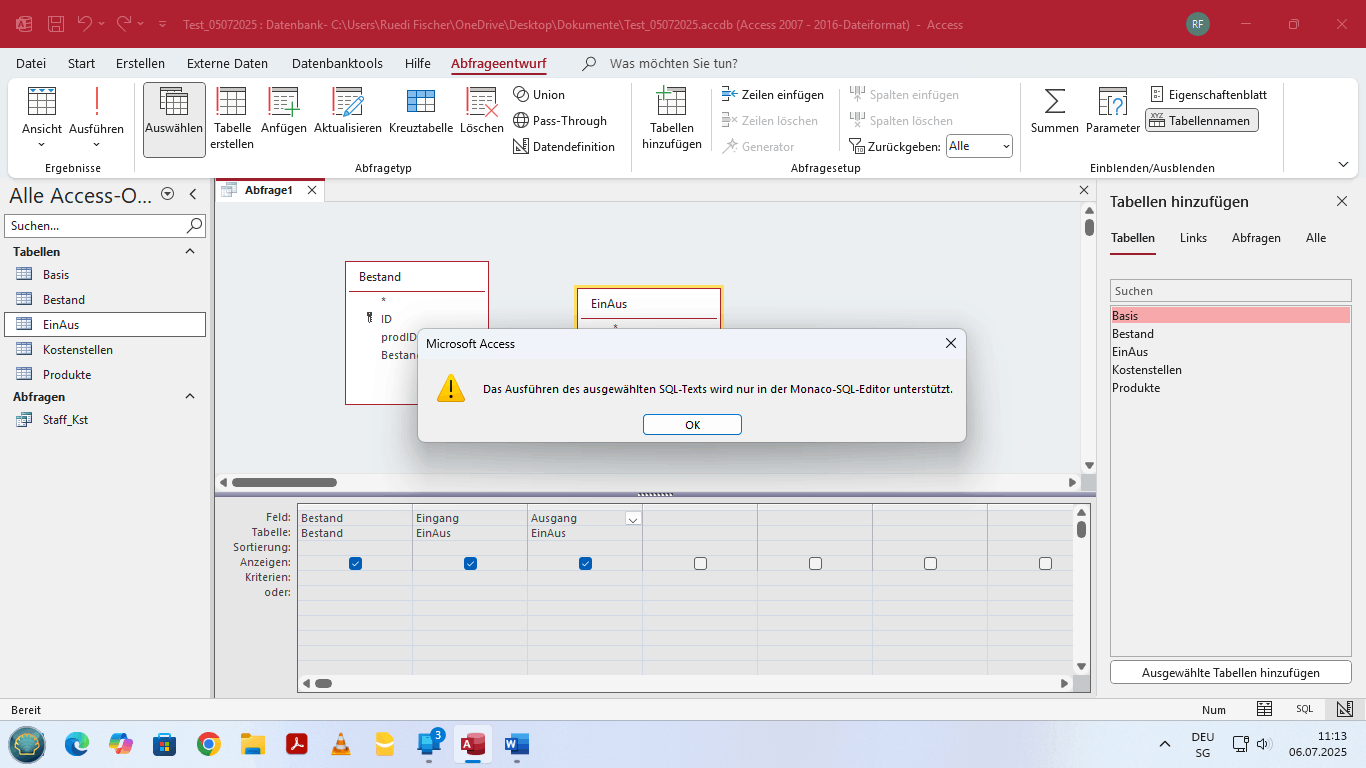
Task: Close the Abfrage1 query tab
Action: pyautogui.click(x=312, y=190)
